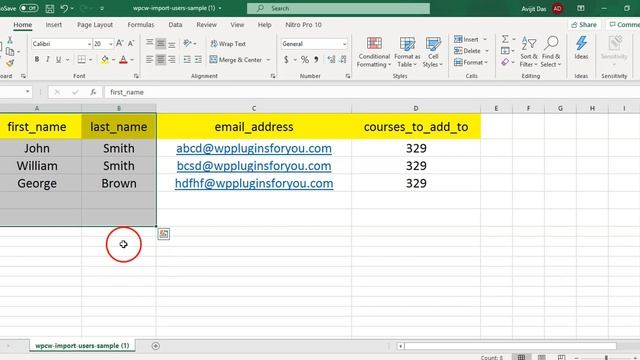Open Sort & Filter menu

[529, 52]
